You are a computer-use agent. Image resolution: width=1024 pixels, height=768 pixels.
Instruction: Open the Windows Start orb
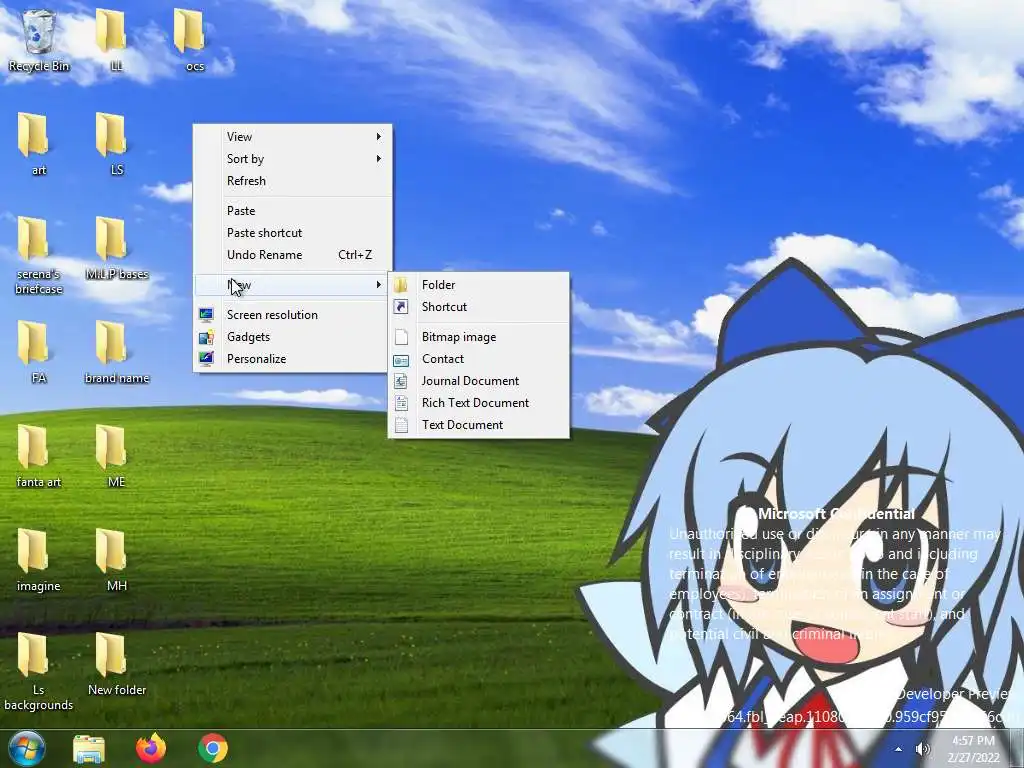pos(26,748)
